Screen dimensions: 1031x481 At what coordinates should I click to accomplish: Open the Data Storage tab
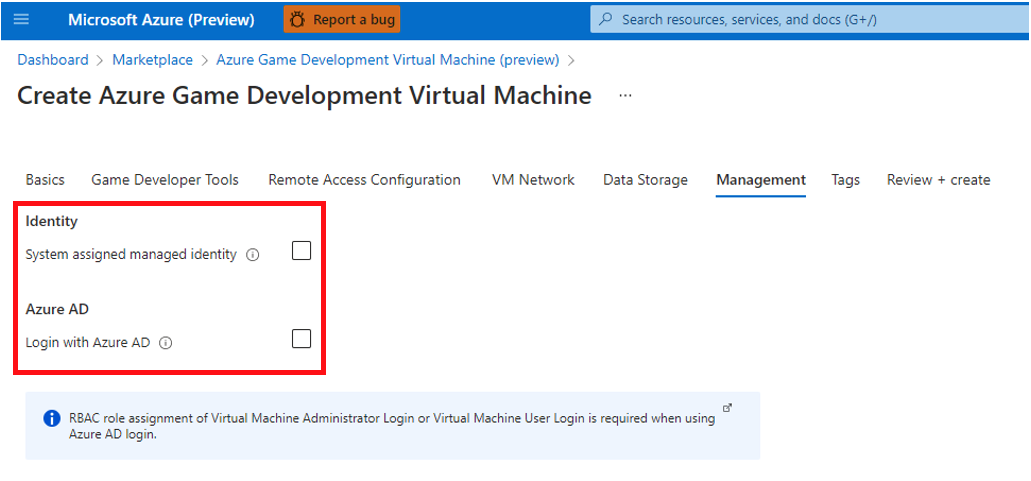tap(645, 179)
